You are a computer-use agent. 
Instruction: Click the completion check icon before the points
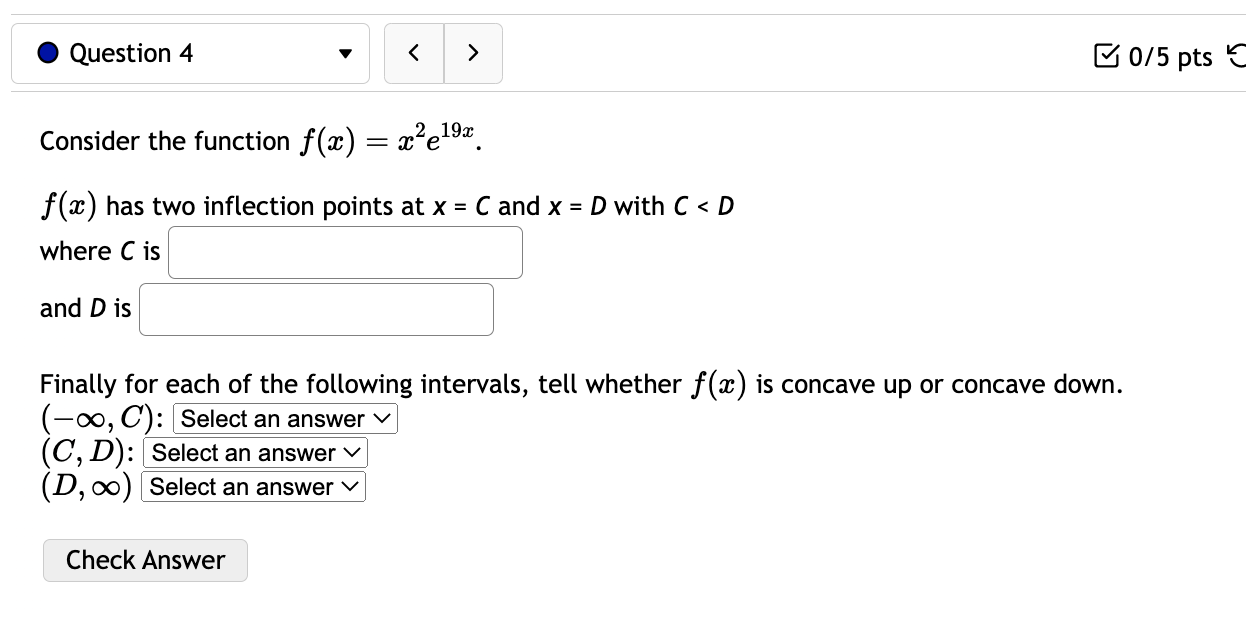[1106, 58]
